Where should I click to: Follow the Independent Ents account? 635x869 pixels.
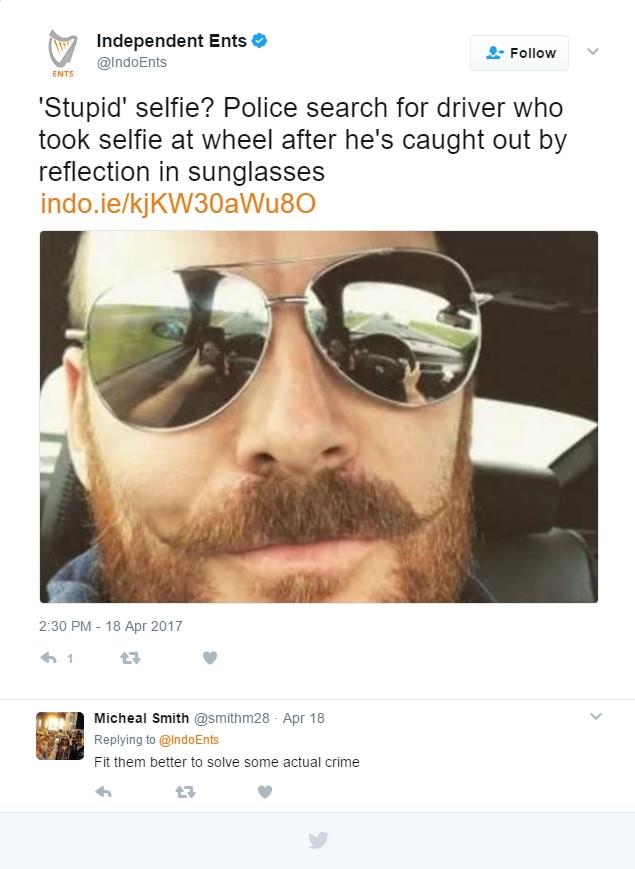519,53
